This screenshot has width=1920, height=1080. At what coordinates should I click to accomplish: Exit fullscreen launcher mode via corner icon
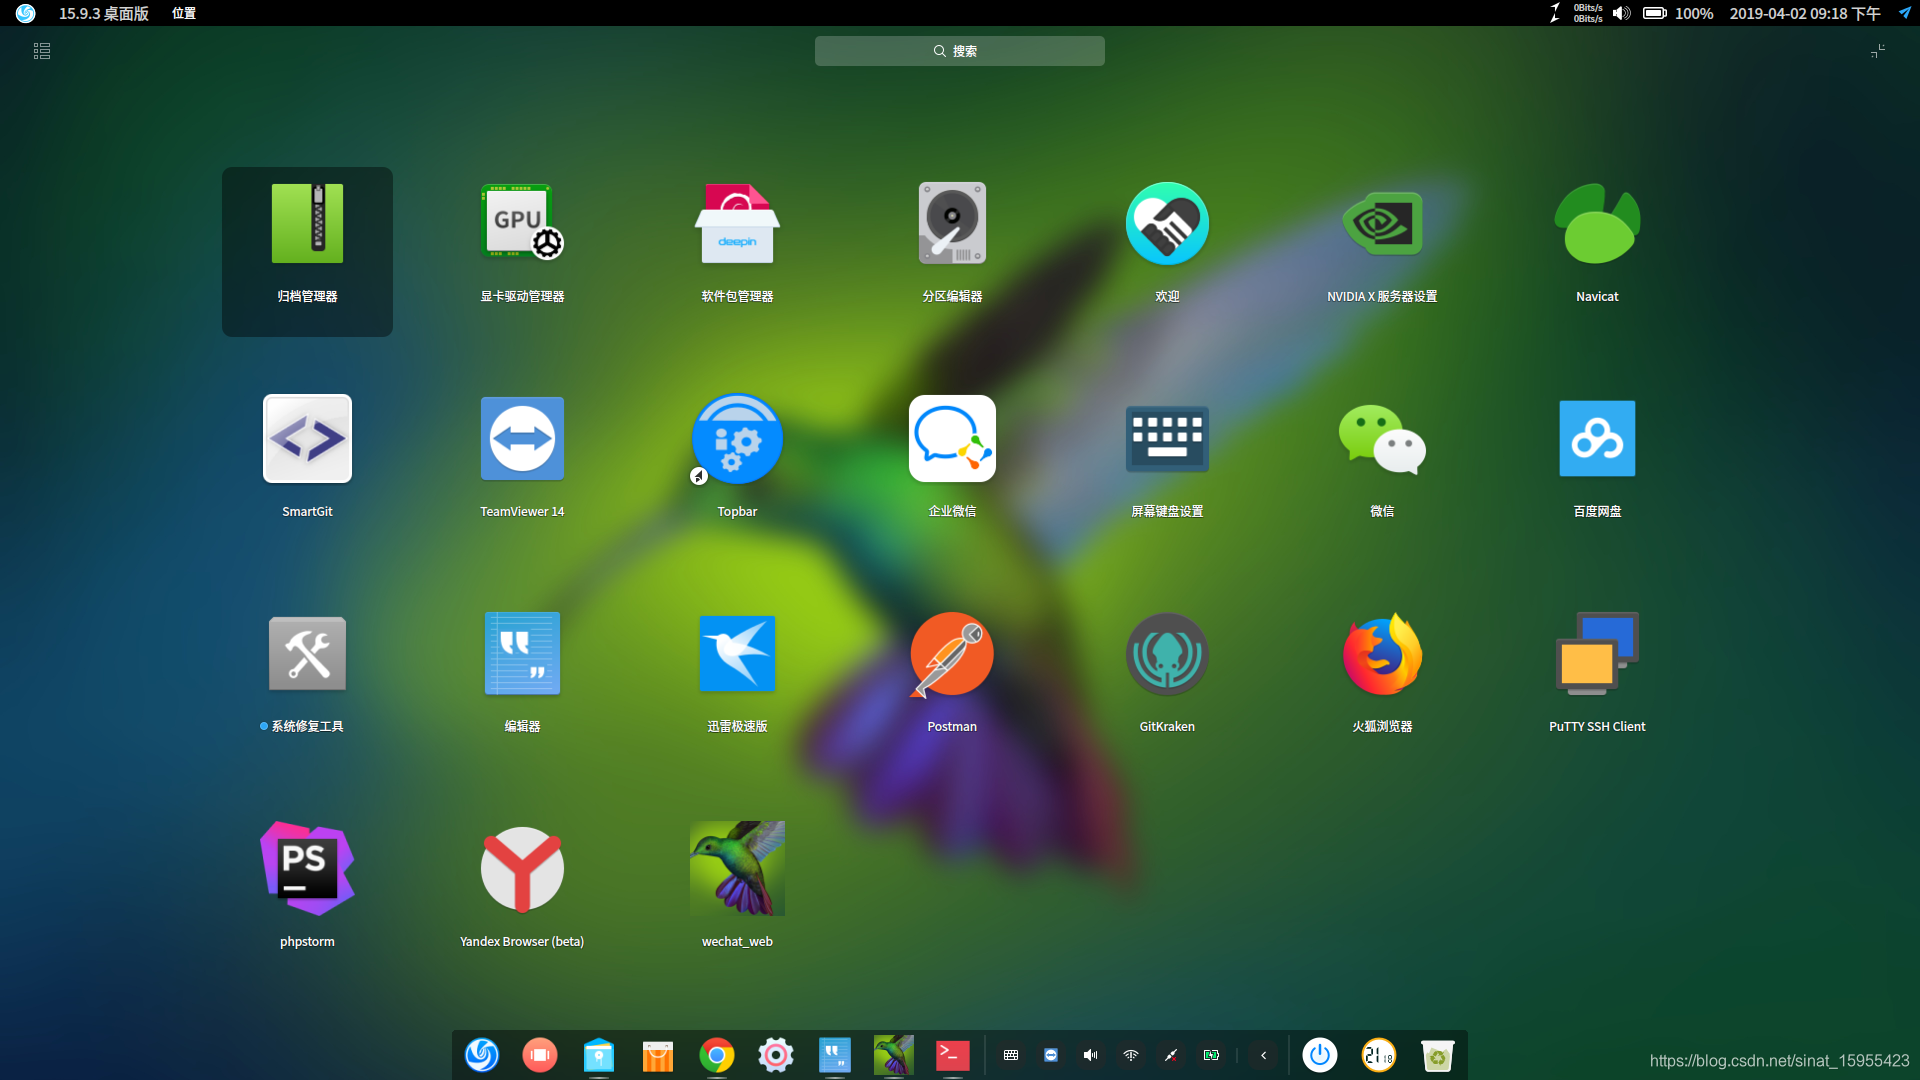pos(1878,51)
